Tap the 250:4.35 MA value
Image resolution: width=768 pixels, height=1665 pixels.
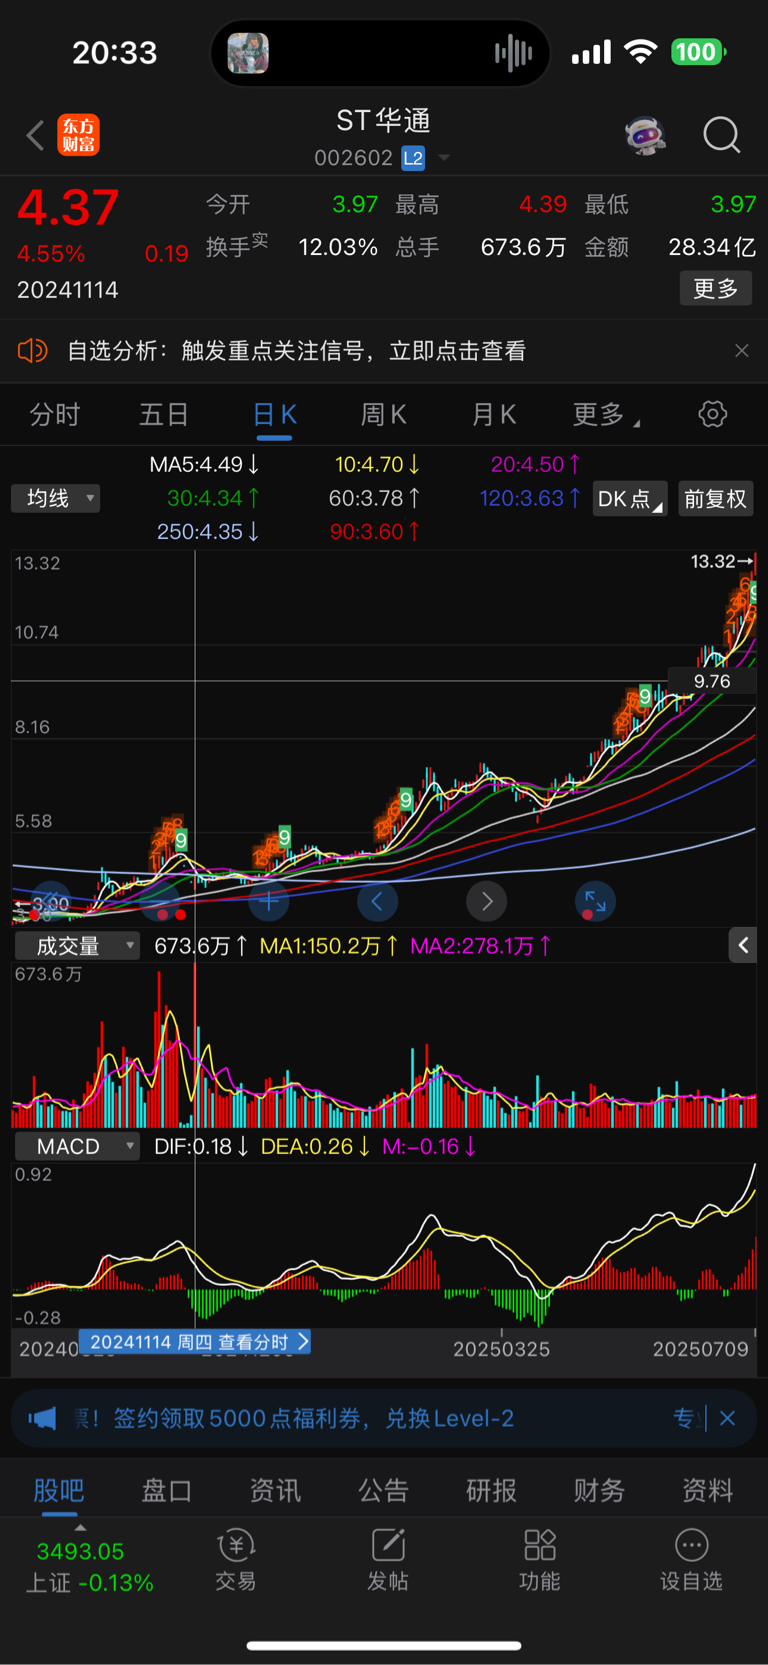click(209, 531)
